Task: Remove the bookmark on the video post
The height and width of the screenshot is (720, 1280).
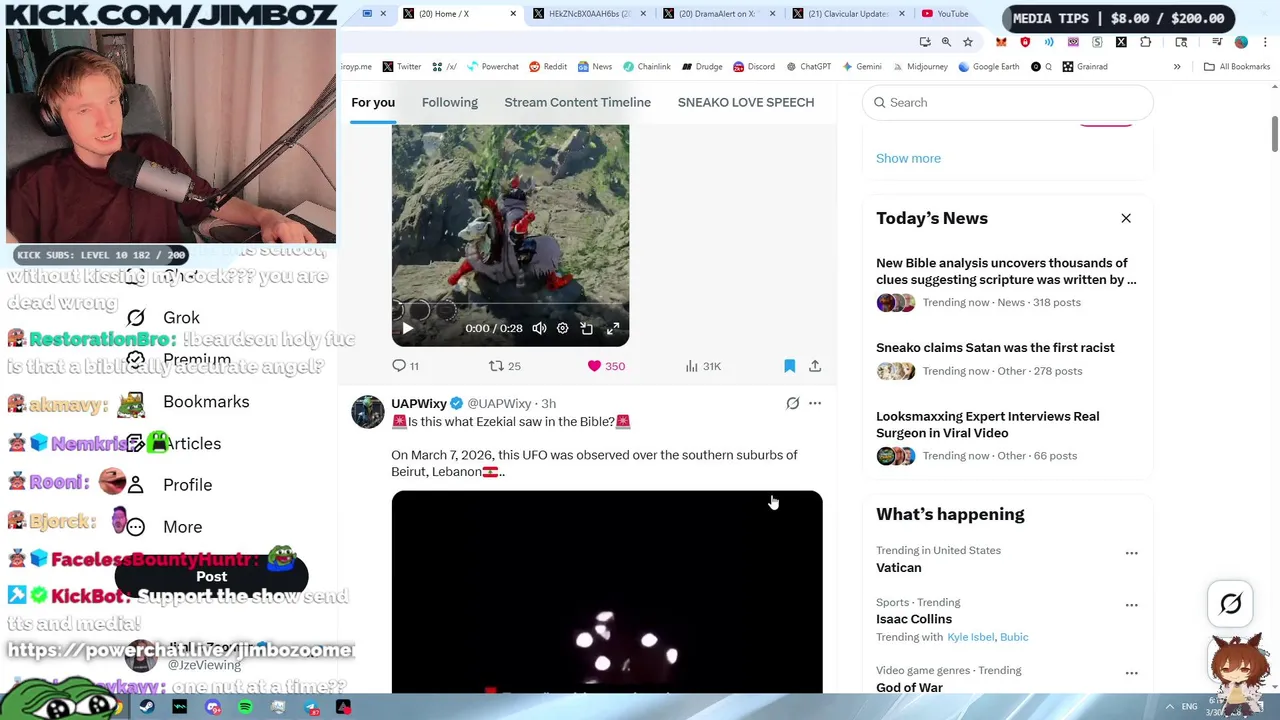Action: point(789,366)
